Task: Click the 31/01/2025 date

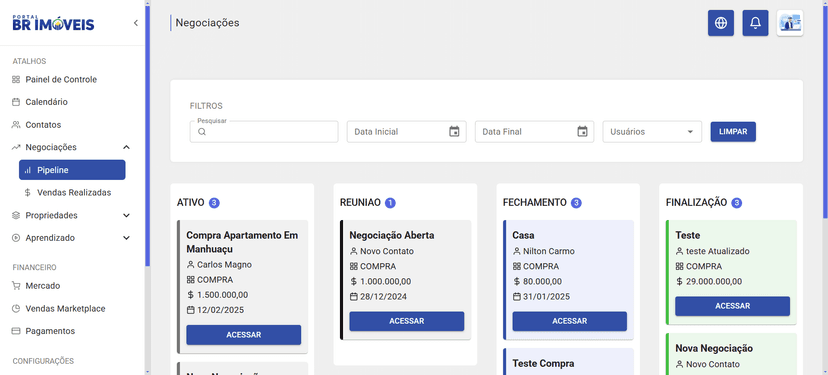Action: (x=547, y=297)
